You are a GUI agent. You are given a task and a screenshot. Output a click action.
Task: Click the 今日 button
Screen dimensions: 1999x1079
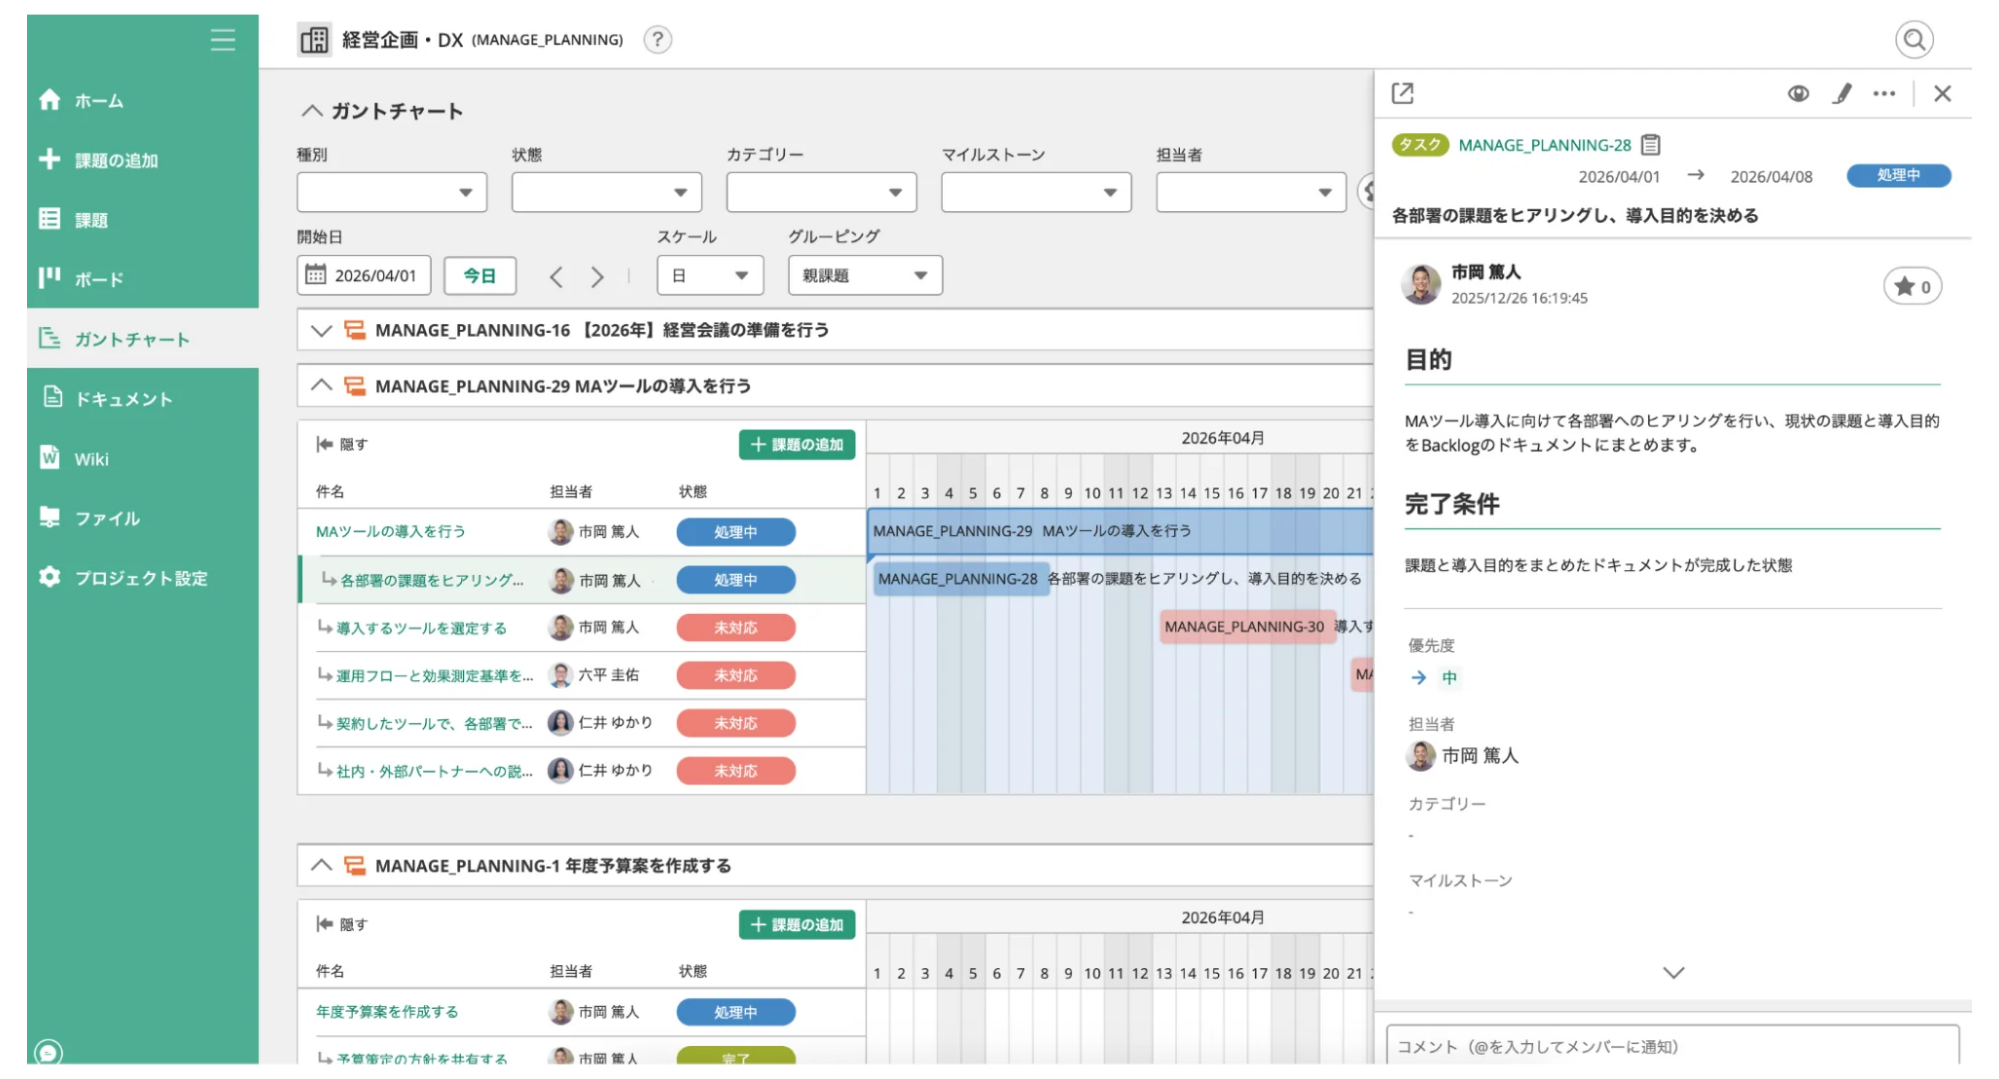tap(480, 275)
